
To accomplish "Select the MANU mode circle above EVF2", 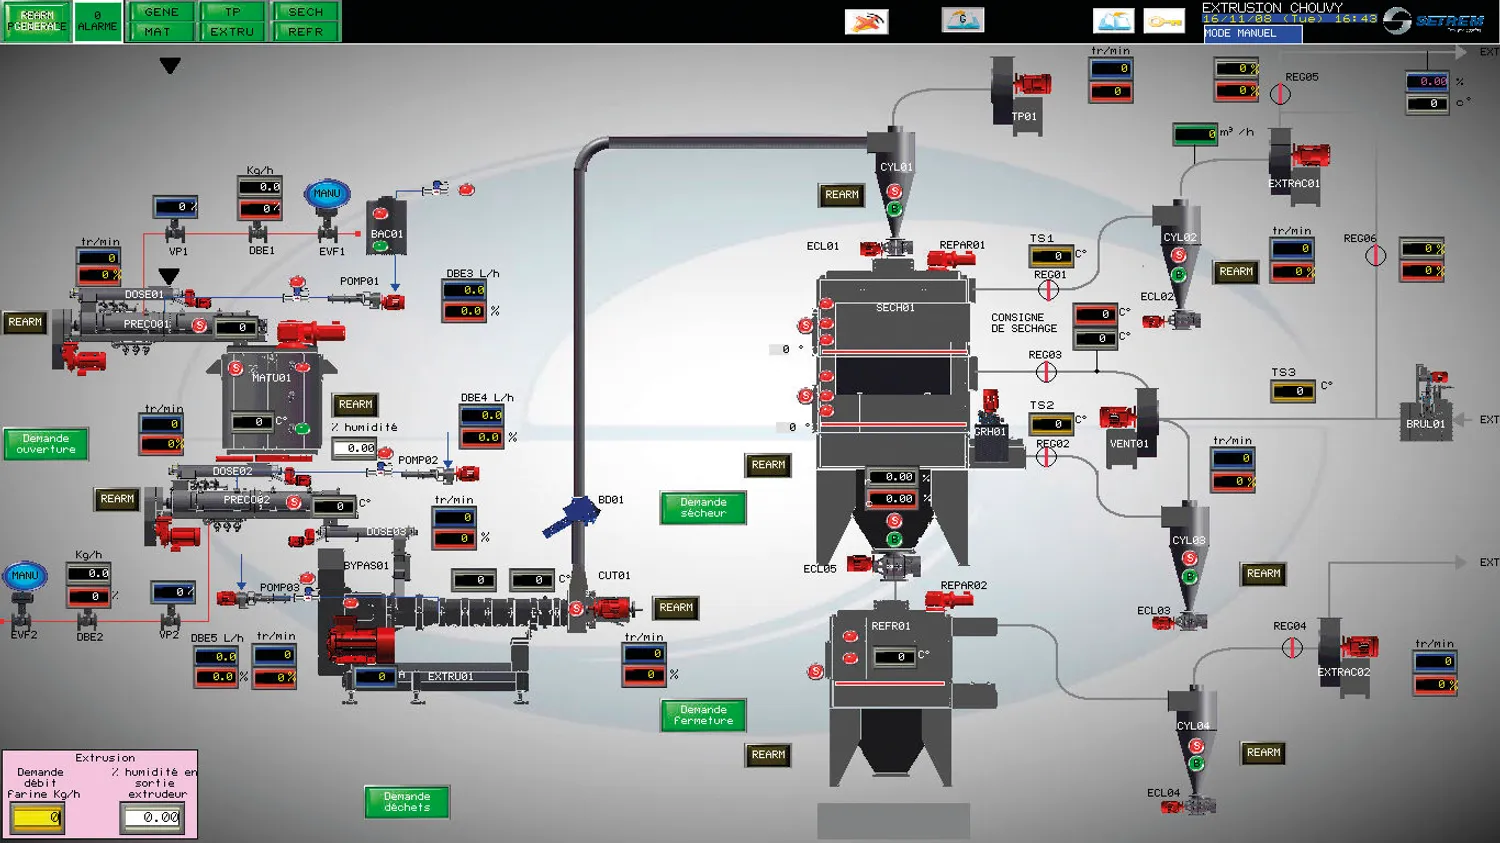I will 25,575.
